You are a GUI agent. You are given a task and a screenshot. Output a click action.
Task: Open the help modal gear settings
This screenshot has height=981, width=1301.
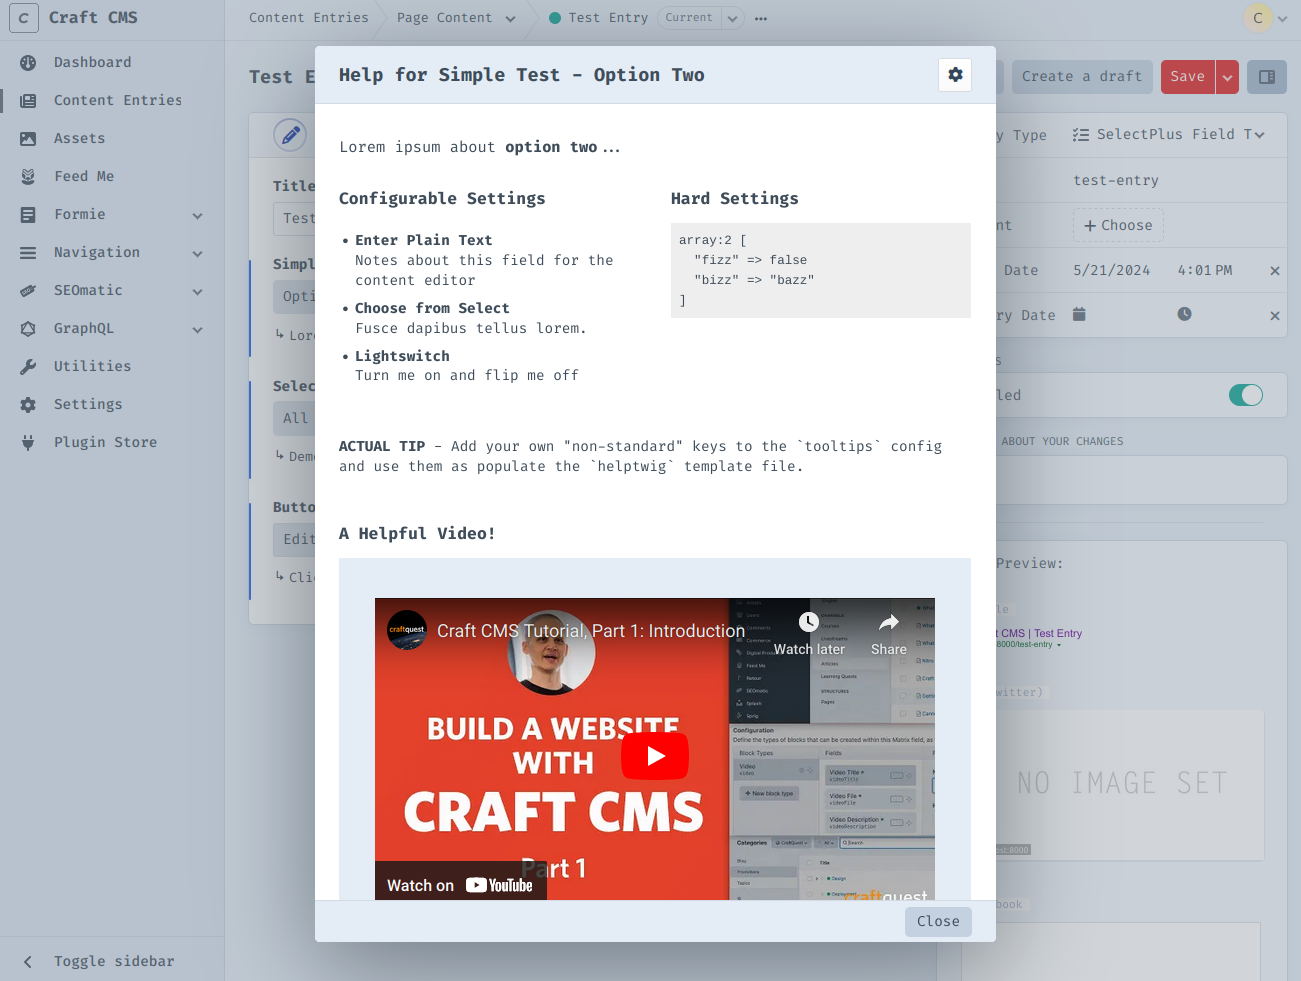[x=955, y=75]
